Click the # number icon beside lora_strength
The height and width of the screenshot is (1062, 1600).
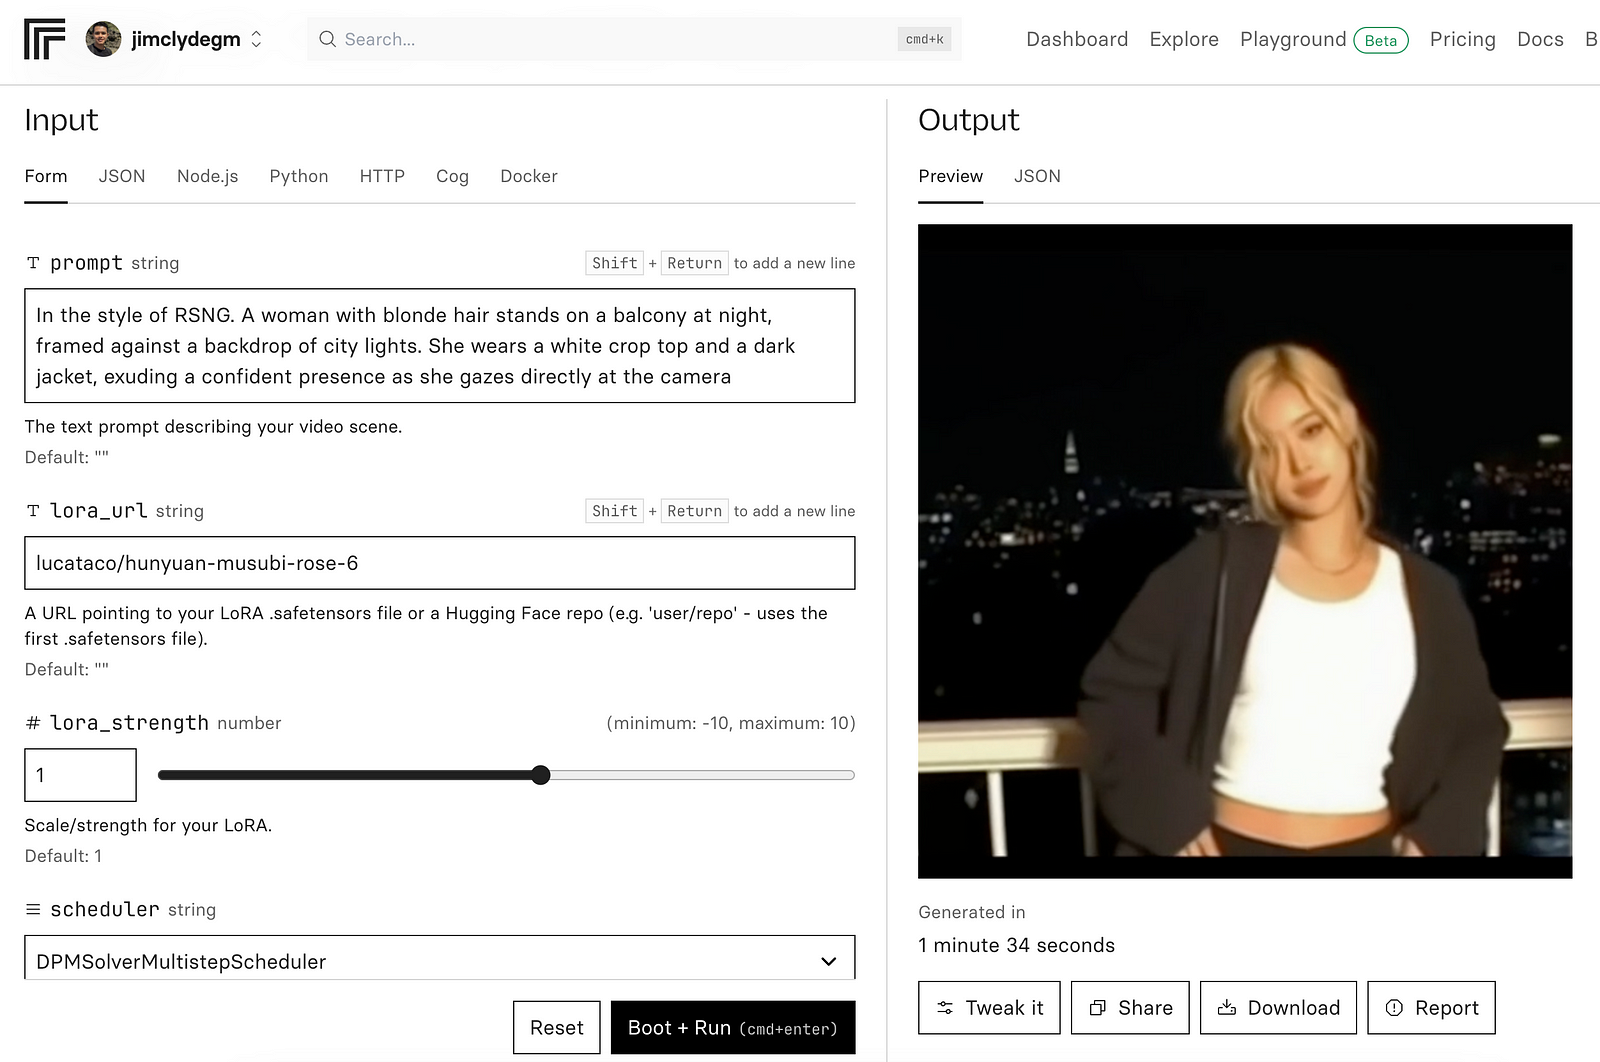pos(33,722)
